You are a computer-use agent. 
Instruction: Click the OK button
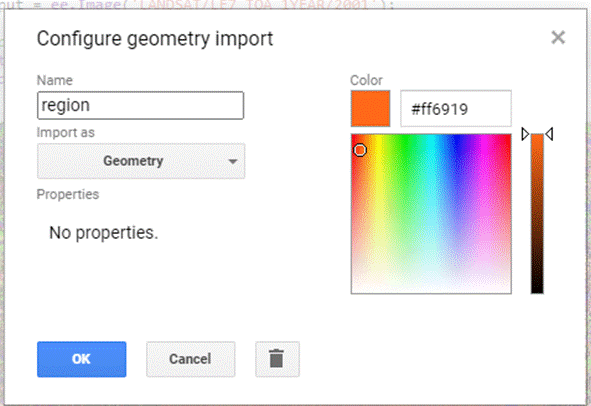[x=81, y=359]
